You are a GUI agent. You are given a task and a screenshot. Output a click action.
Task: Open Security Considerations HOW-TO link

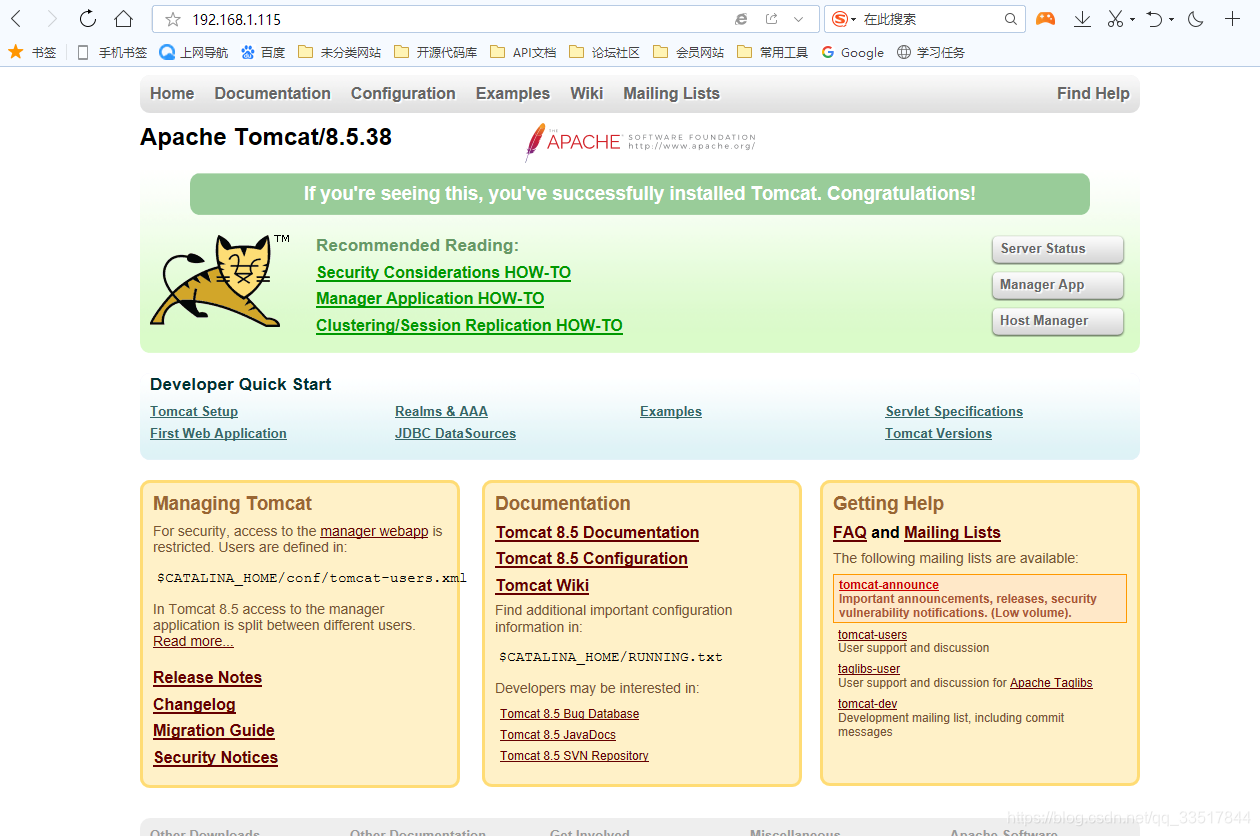[x=444, y=272]
